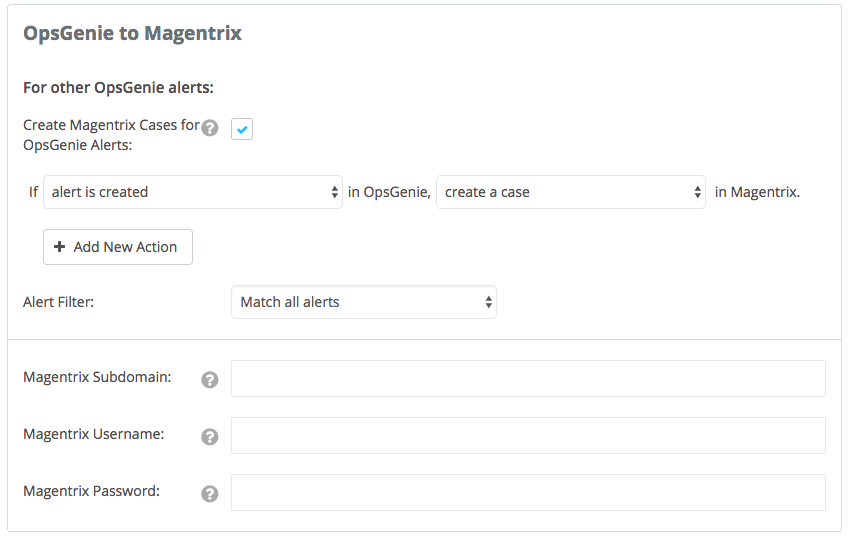
Task: Click help icon beside Create Magentrix Cases
Action: [x=209, y=128]
